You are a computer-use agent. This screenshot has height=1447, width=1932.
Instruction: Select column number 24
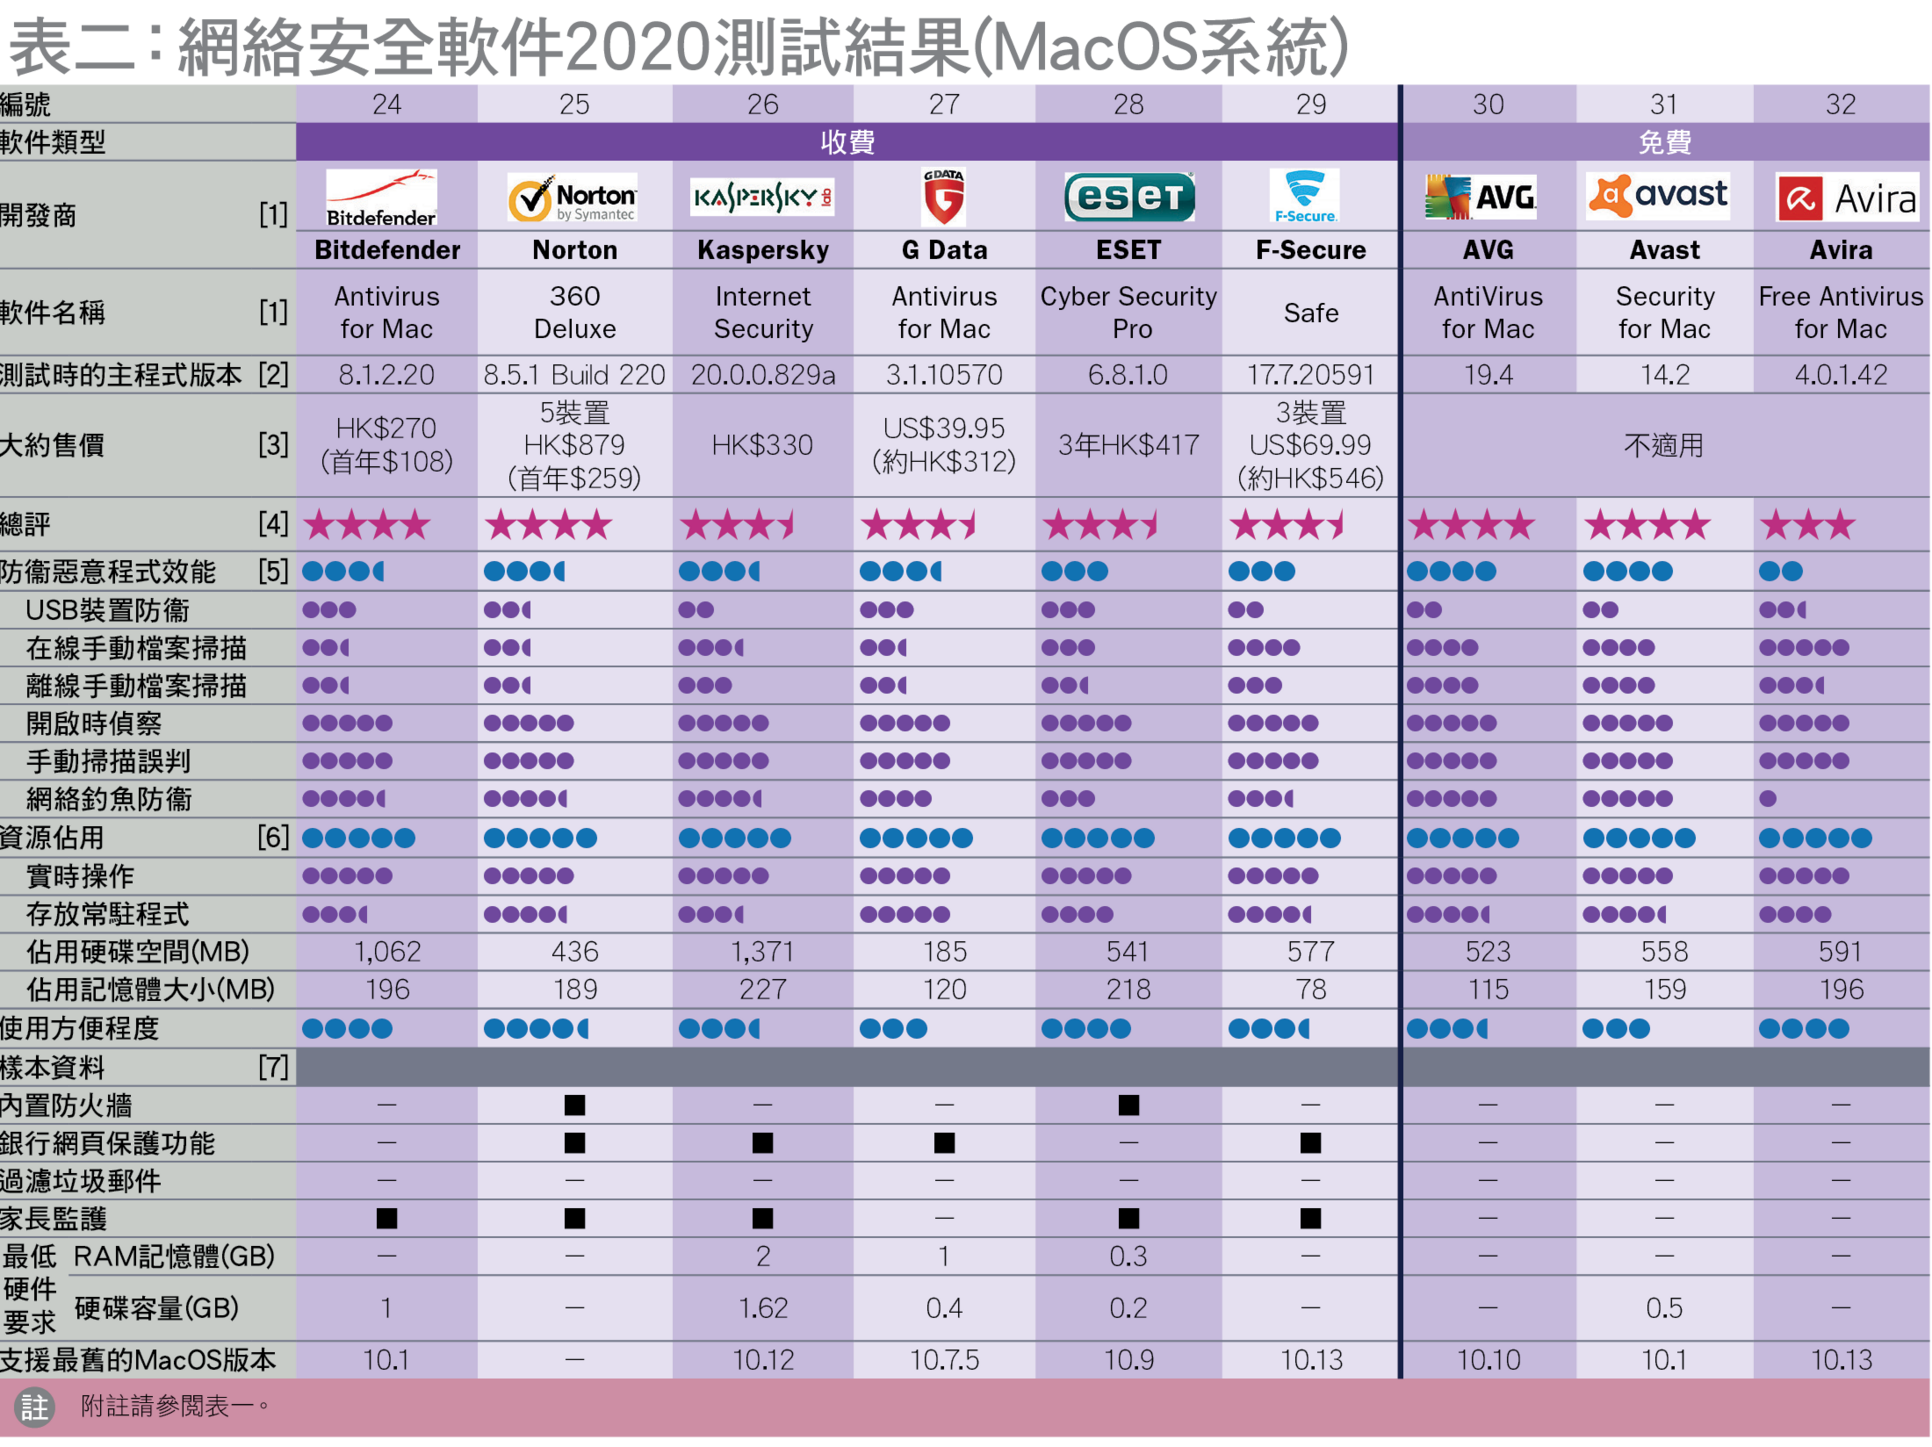click(386, 104)
